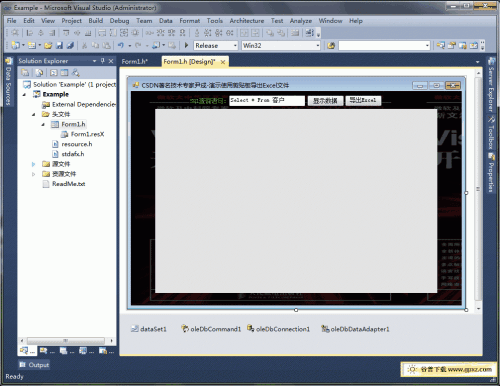Viewport: 500px width, 386px height.
Task: Click the Save icon in toolbar
Action: pos(59,45)
